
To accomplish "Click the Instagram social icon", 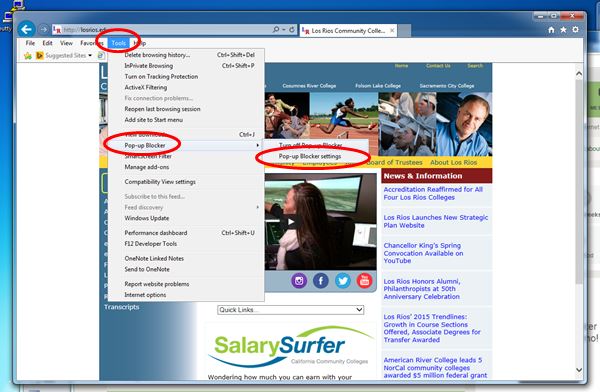I will pyautogui.click(x=299, y=281).
